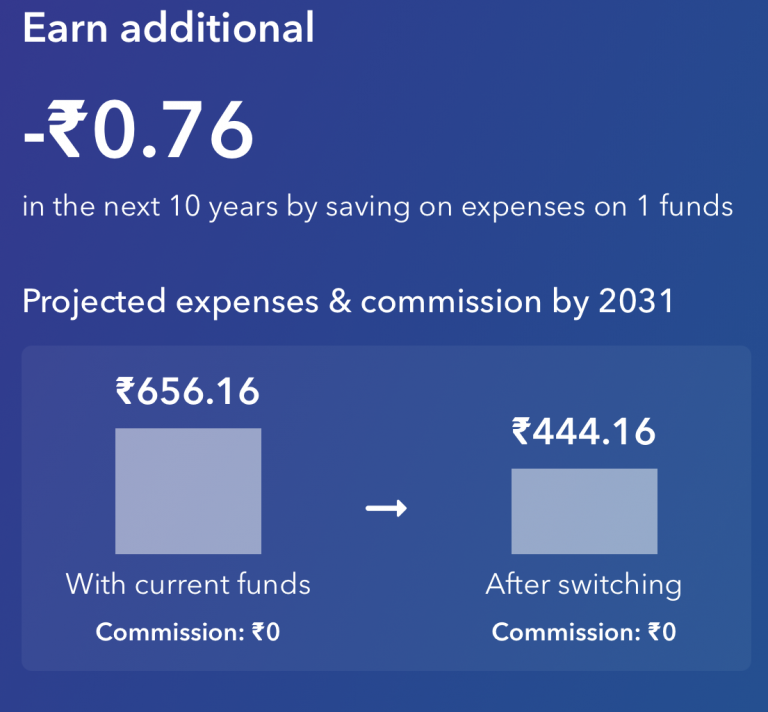Viewport: 768px width, 712px height.
Task: Click the '2031' year text
Action: coord(636,300)
